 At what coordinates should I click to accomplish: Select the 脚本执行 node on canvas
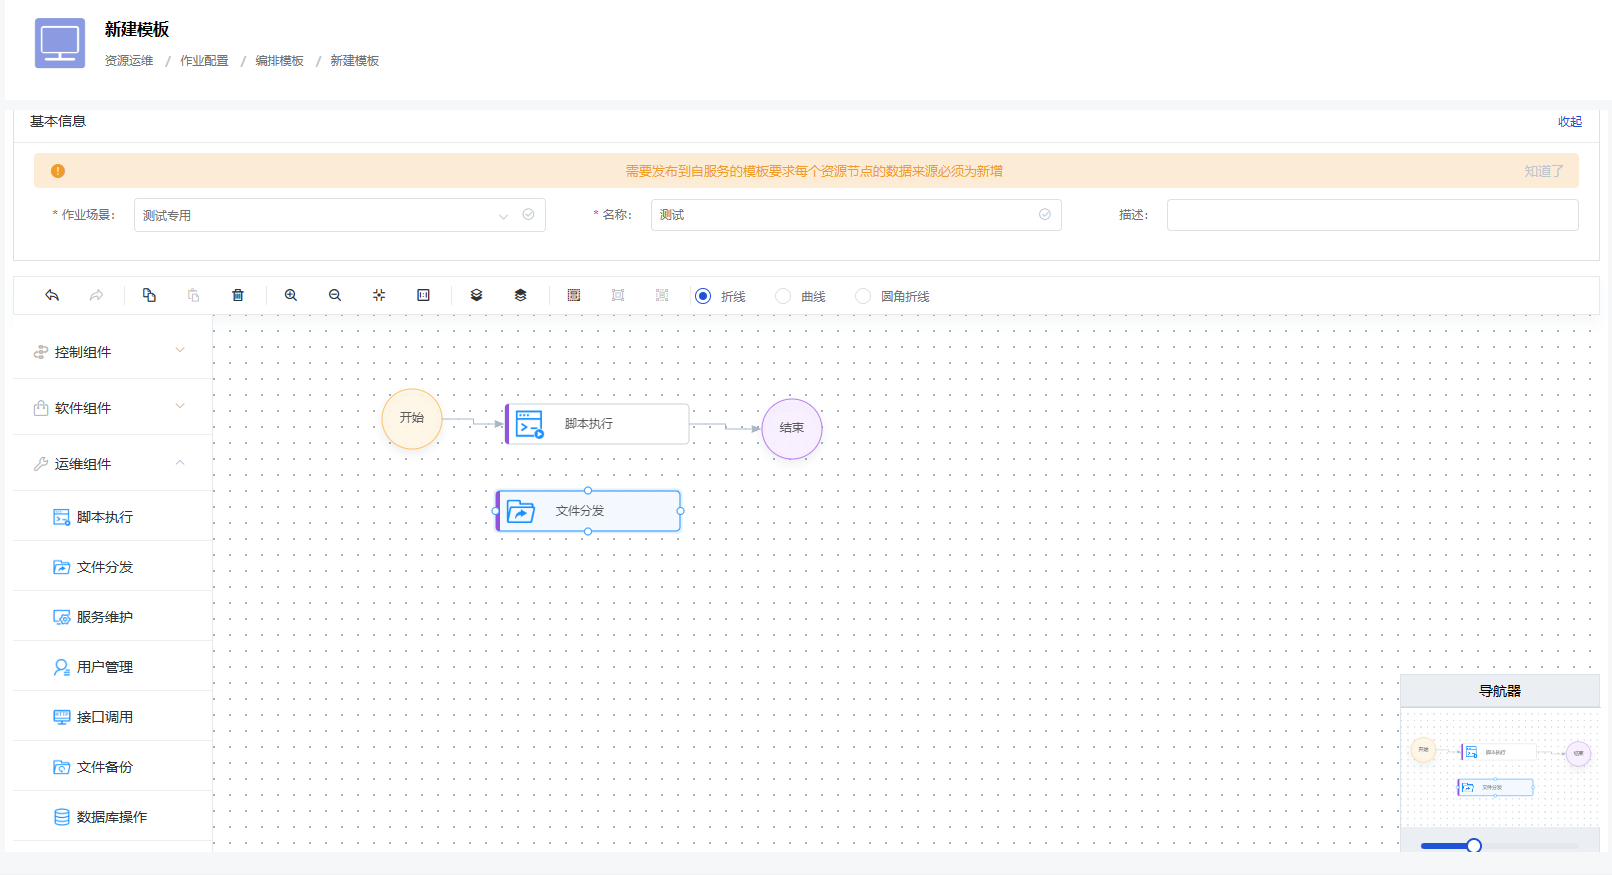pyautogui.click(x=597, y=424)
